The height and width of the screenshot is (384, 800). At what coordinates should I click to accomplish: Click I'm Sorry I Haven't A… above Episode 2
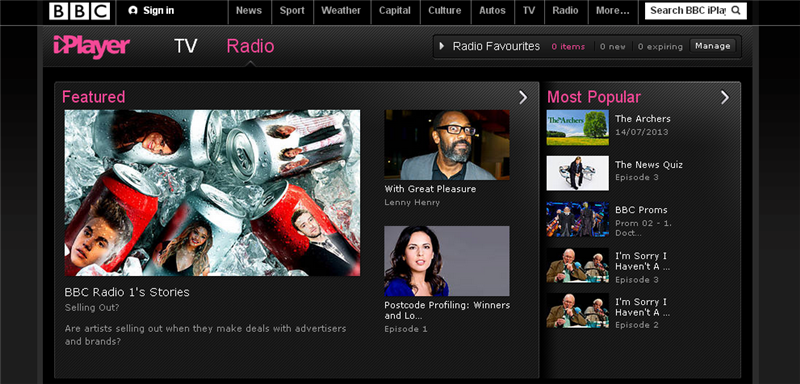coord(642,307)
